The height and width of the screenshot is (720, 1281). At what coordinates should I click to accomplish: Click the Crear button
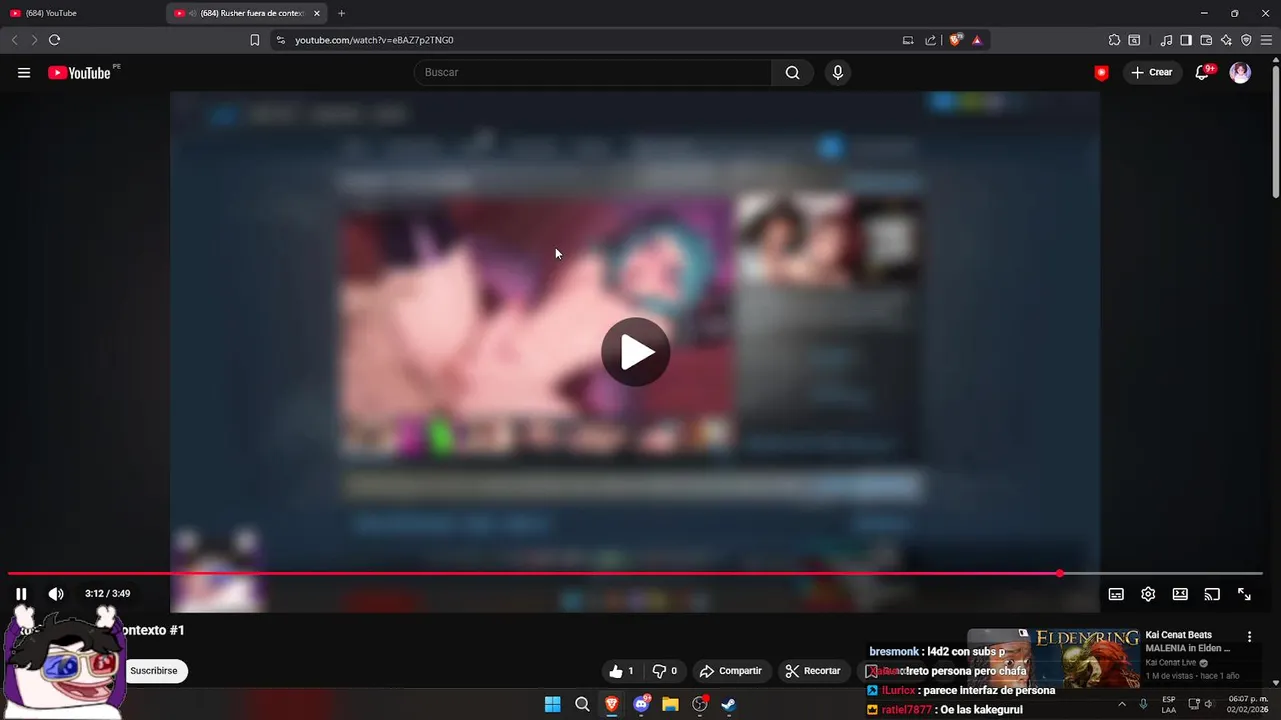[1152, 73]
